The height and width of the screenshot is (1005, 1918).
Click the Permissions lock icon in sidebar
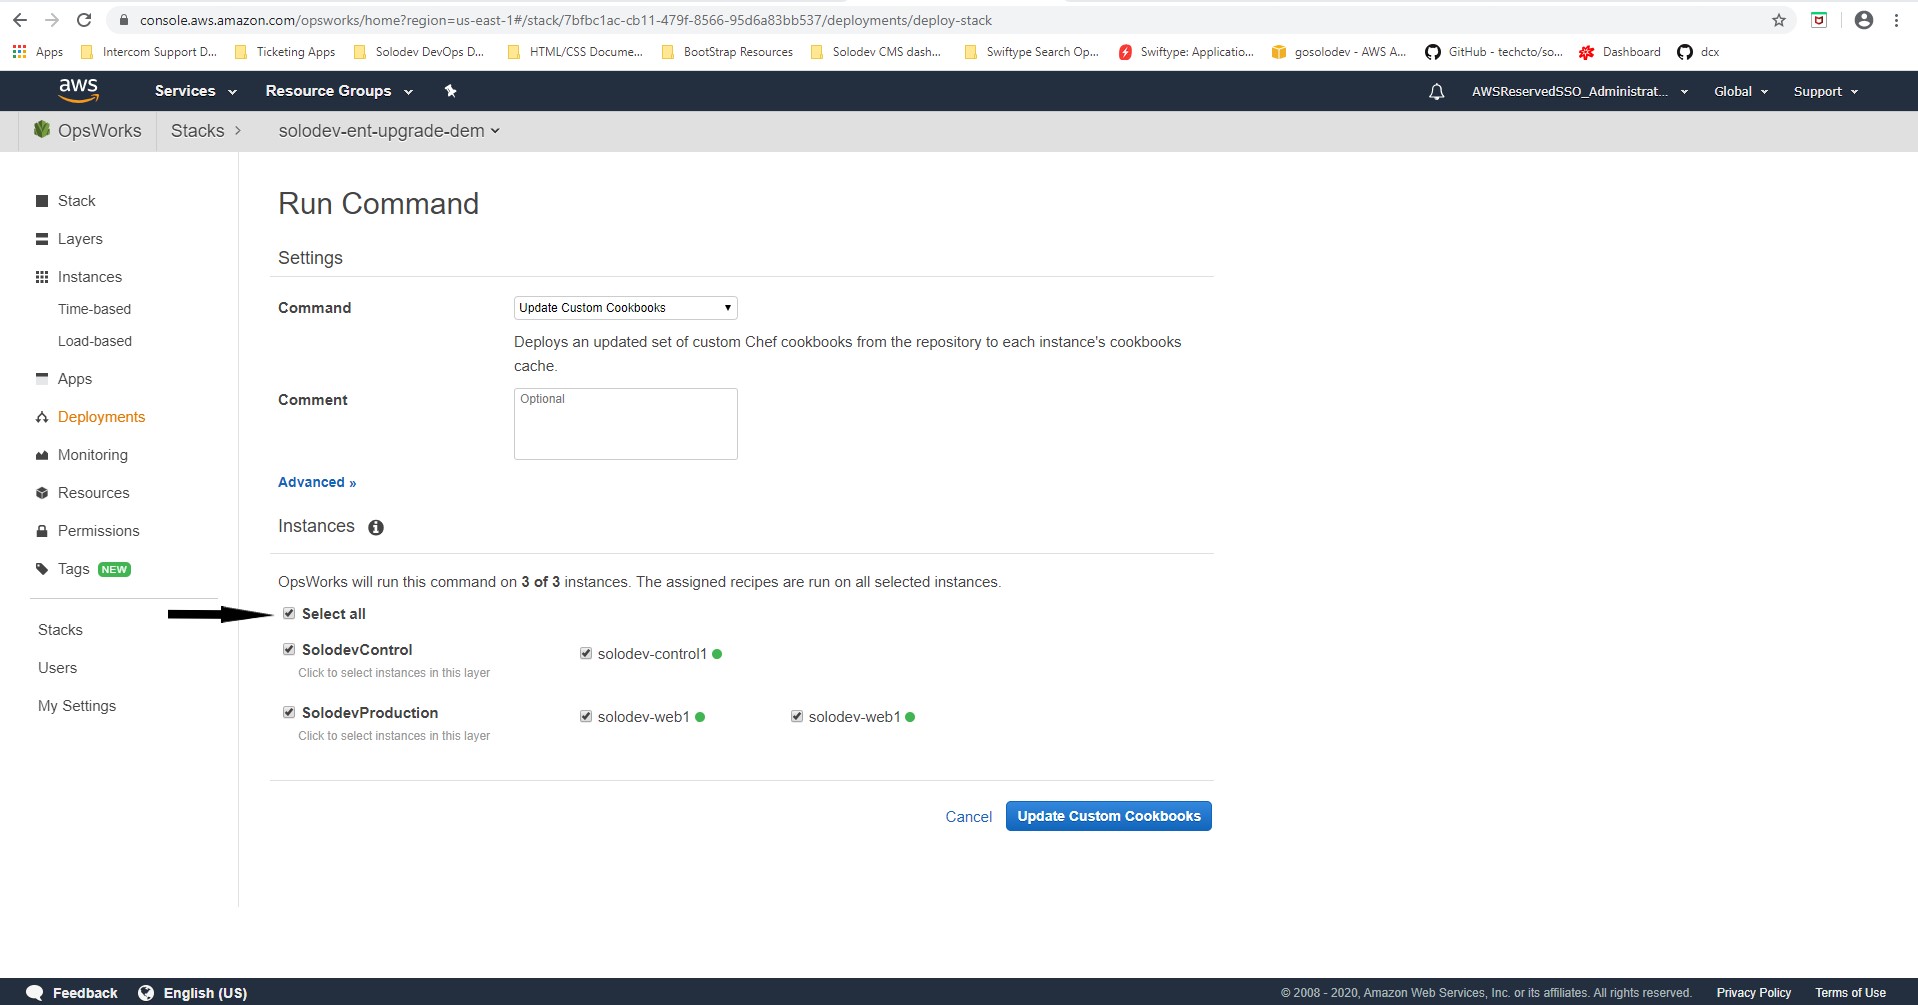coord(42,531)
